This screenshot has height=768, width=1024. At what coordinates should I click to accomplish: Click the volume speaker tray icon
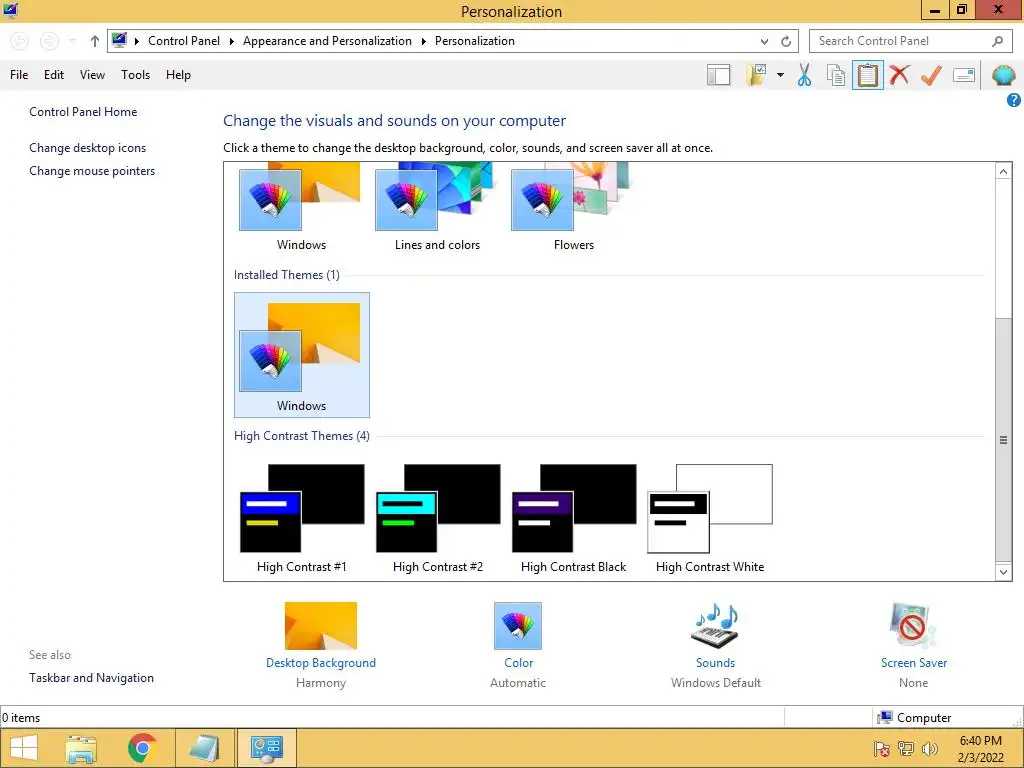coord(929,749)
